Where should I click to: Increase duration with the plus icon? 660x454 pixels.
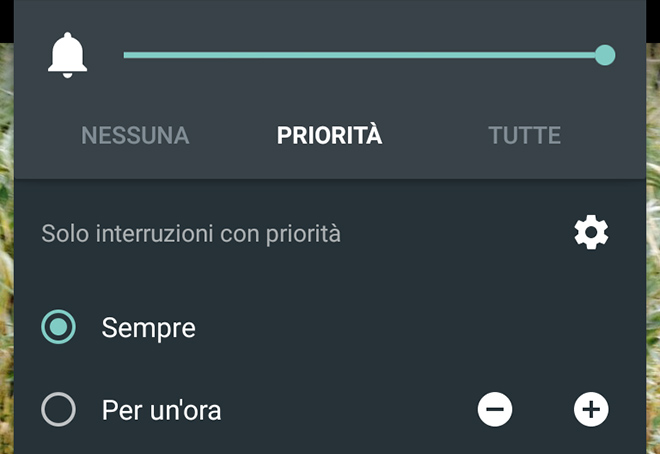(591, 409)
